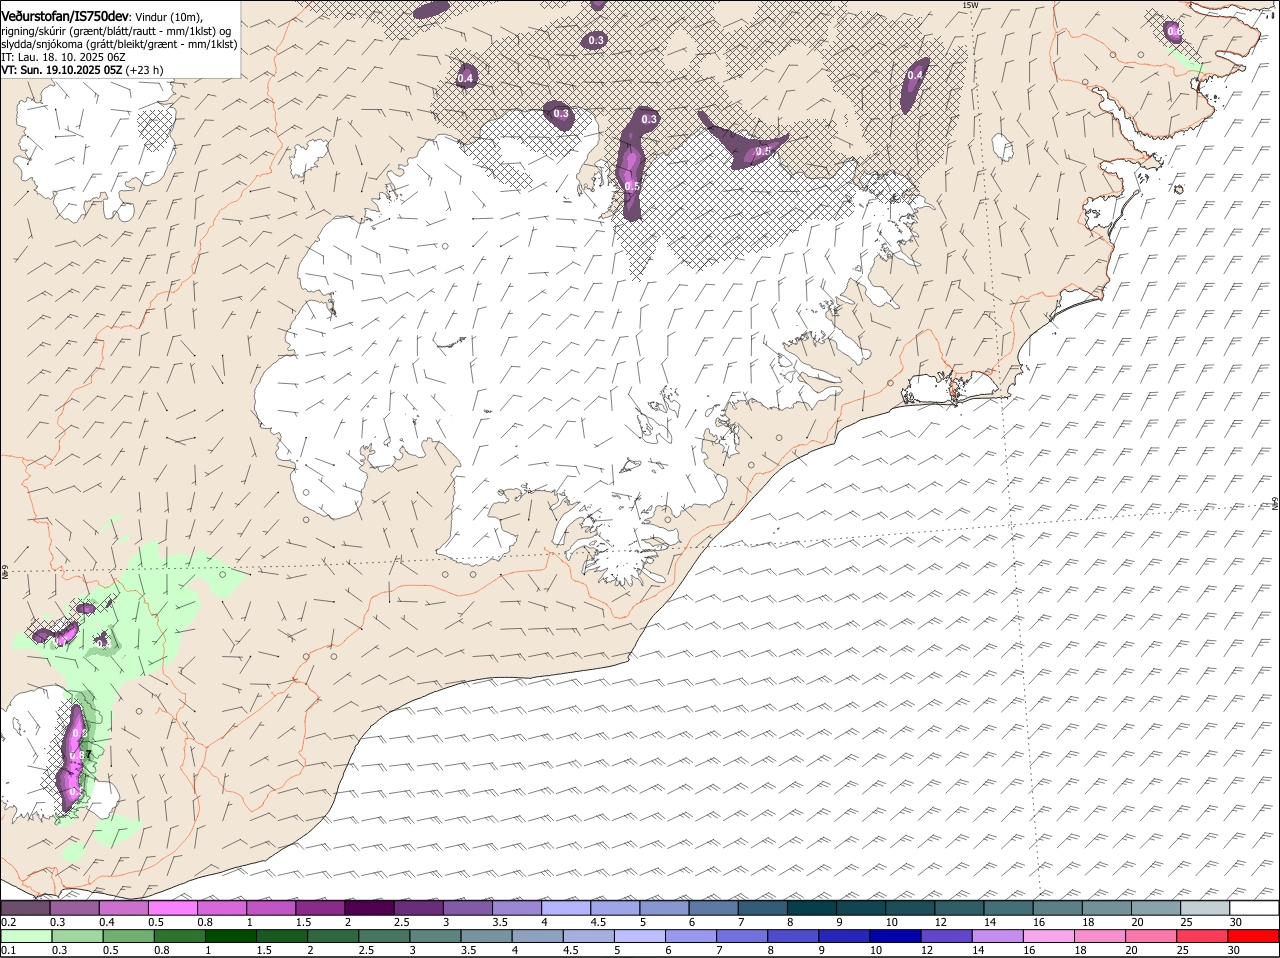Click the light grey 25 mm snow swatch
Viewport: 1280px width, 958px height.
tap(1204, 908)
